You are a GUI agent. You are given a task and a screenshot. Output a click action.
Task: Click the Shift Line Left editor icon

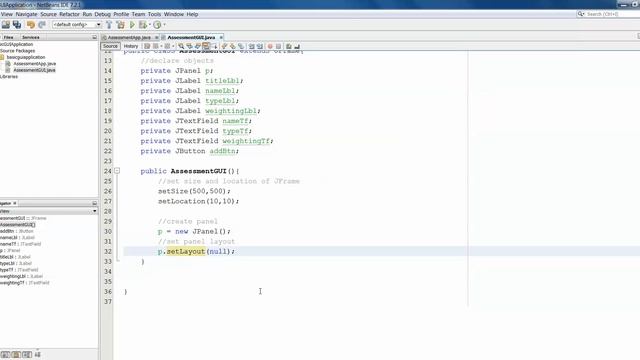[251, 46]
